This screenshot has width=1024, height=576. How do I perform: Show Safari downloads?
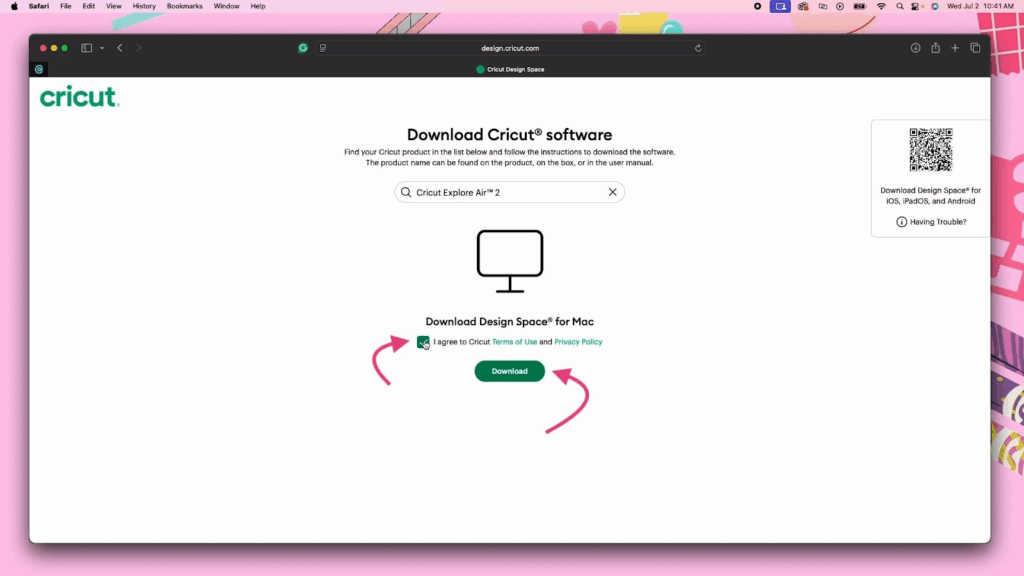point(916,48)
